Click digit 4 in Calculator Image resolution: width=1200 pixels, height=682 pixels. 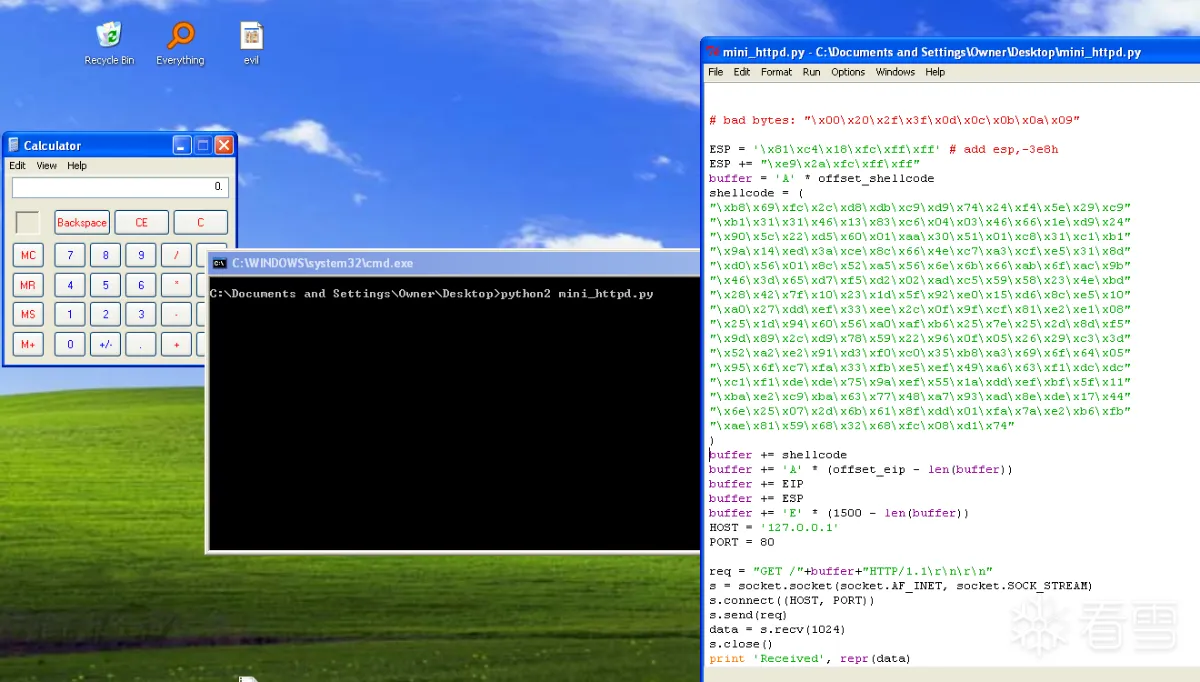click(70, 286)
